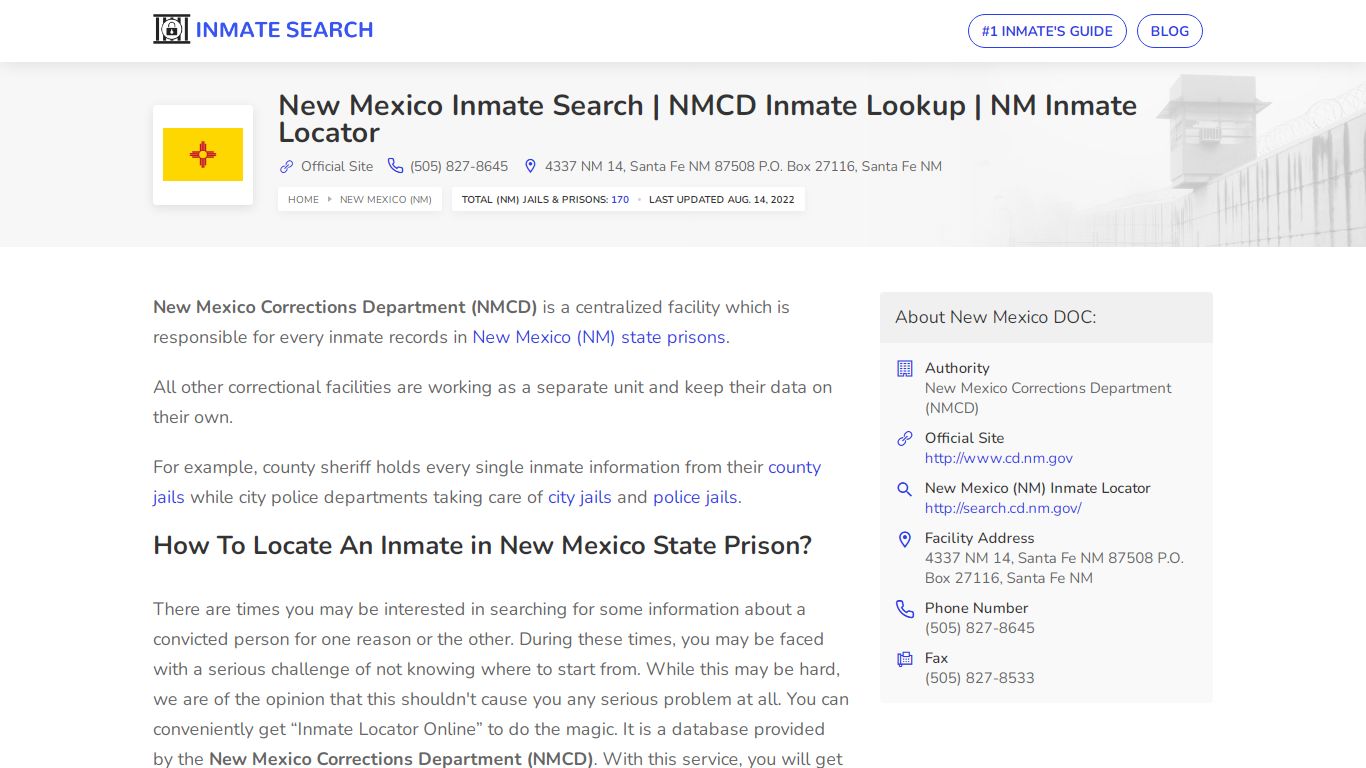Go to the Blog page
The height and width of the screenshot is (768, 1366).
coord(1169,31)
